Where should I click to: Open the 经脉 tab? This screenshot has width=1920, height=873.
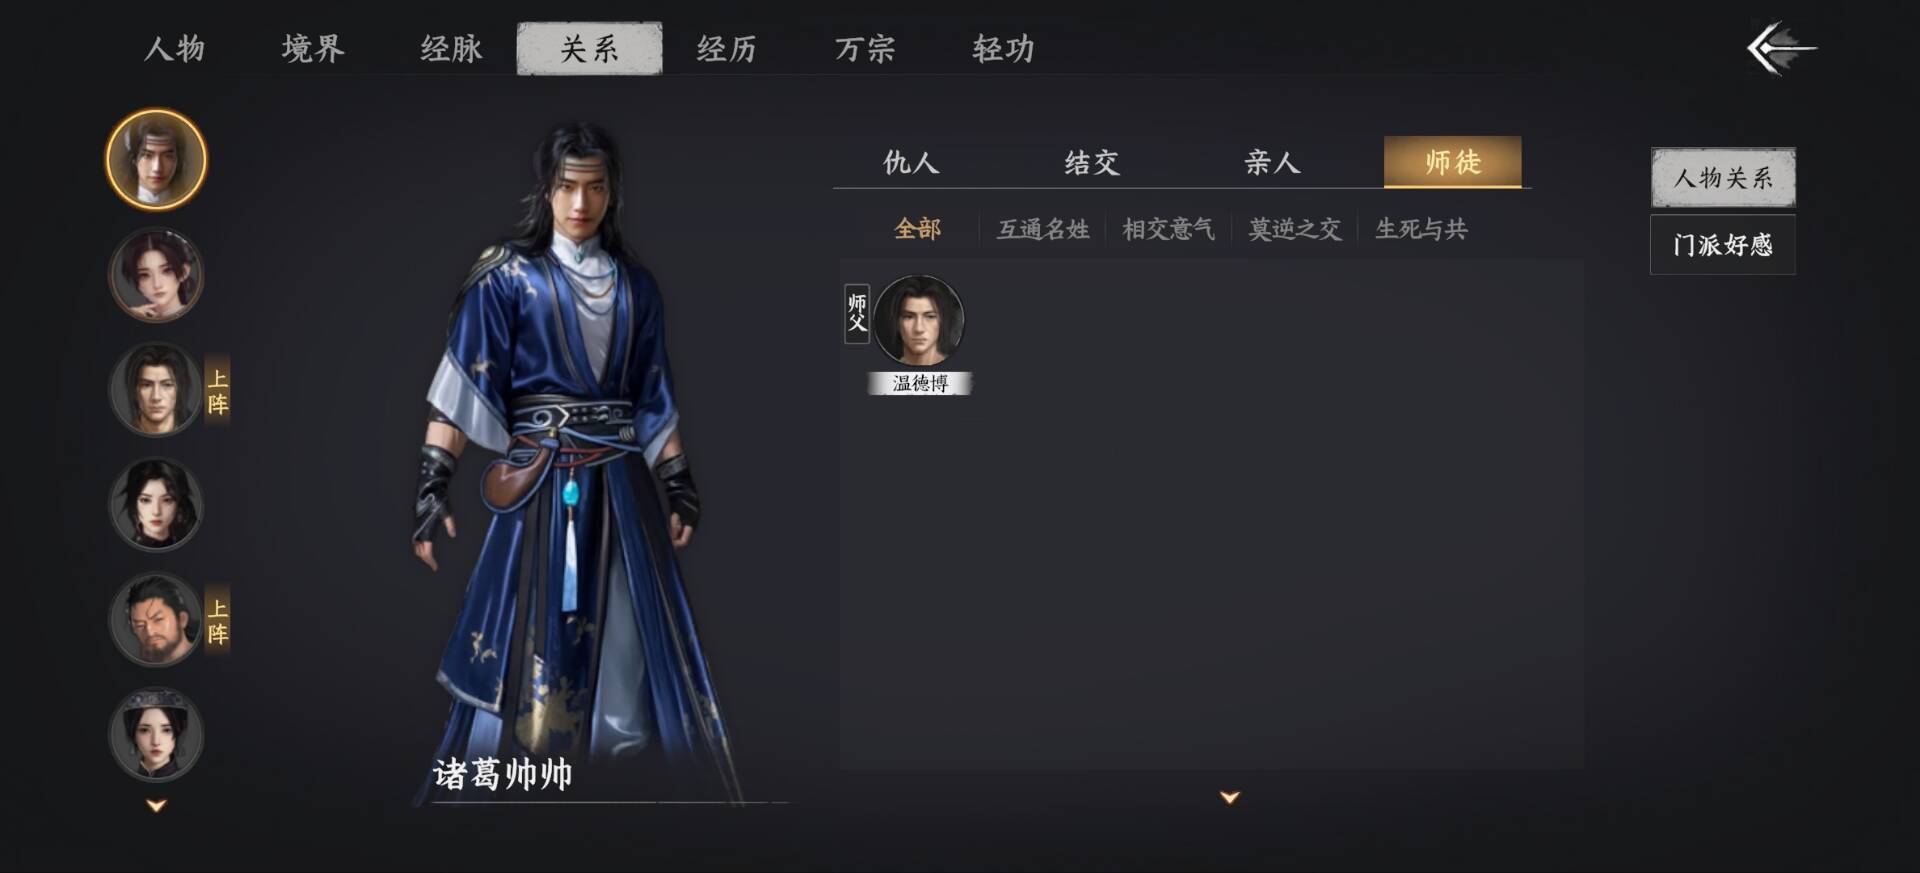tap(451, 48)
